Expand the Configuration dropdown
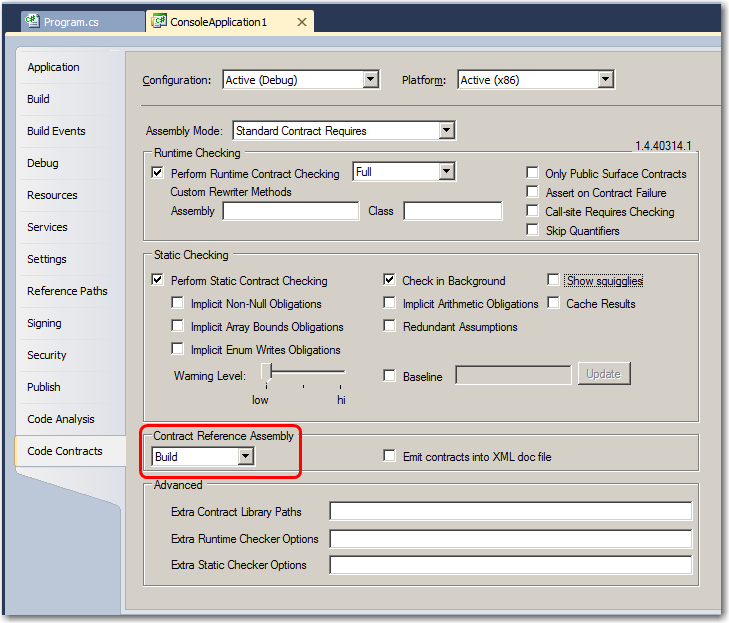Viewport: 729px width, 623px height. (370, 80)
